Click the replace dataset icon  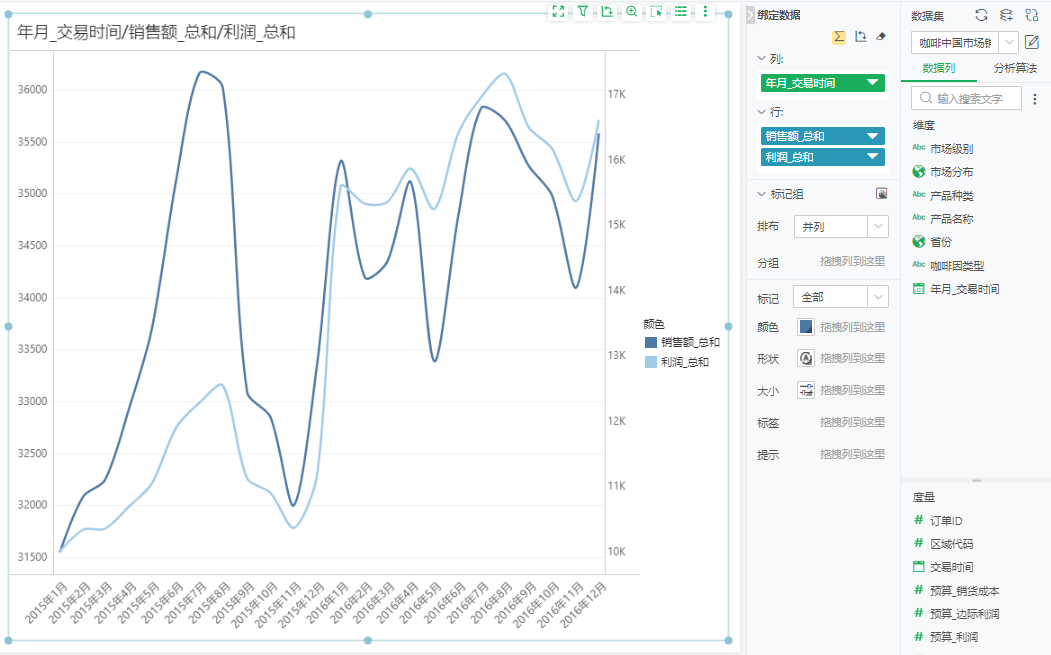point(1032,15)
